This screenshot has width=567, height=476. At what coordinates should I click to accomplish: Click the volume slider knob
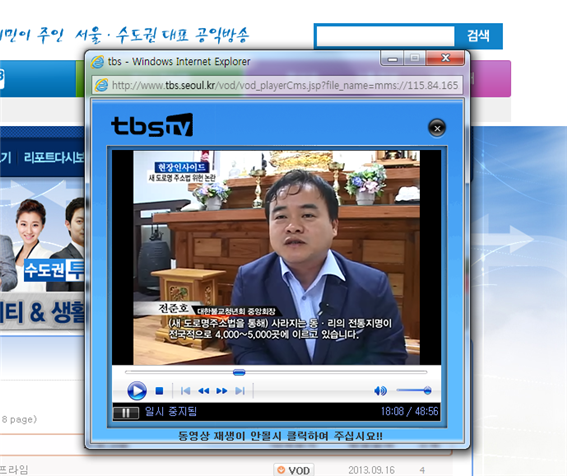pos(427,390)
